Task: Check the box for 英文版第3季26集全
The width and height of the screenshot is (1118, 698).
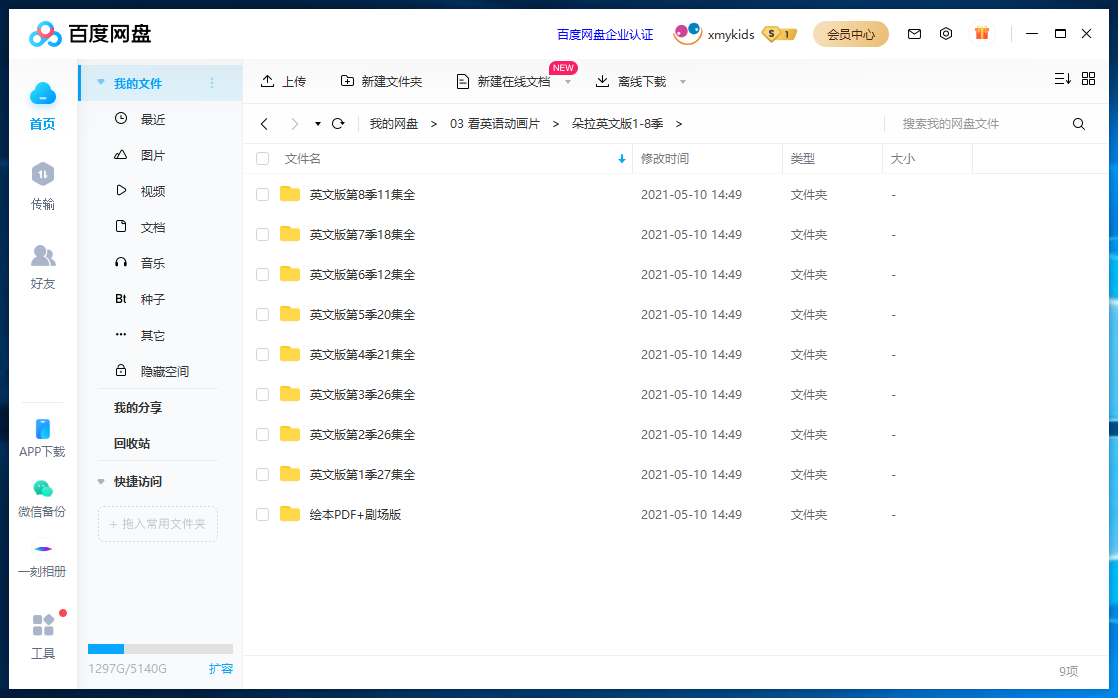Action: coord(262,394)
